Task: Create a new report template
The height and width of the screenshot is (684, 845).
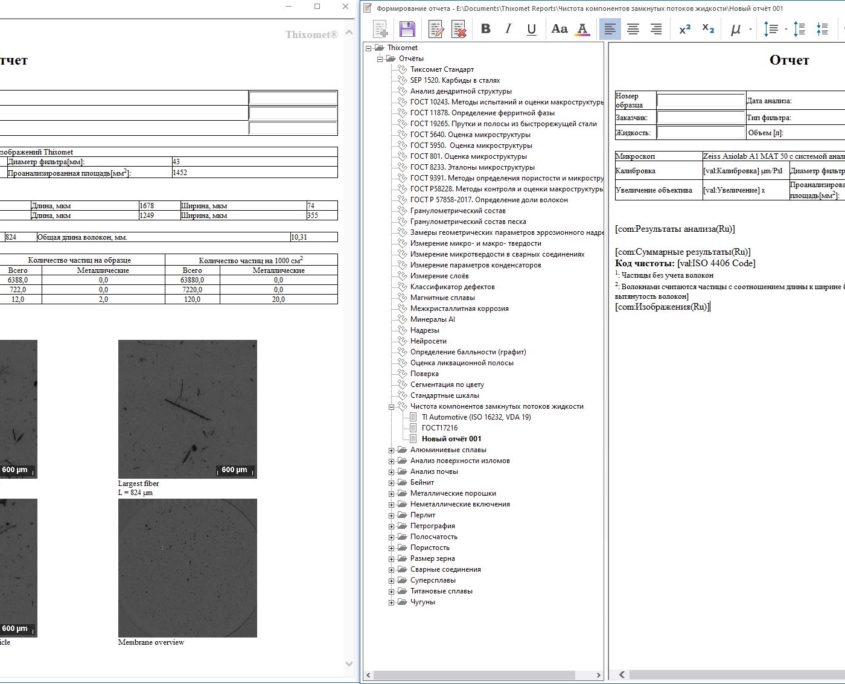Action: (381, 29)
